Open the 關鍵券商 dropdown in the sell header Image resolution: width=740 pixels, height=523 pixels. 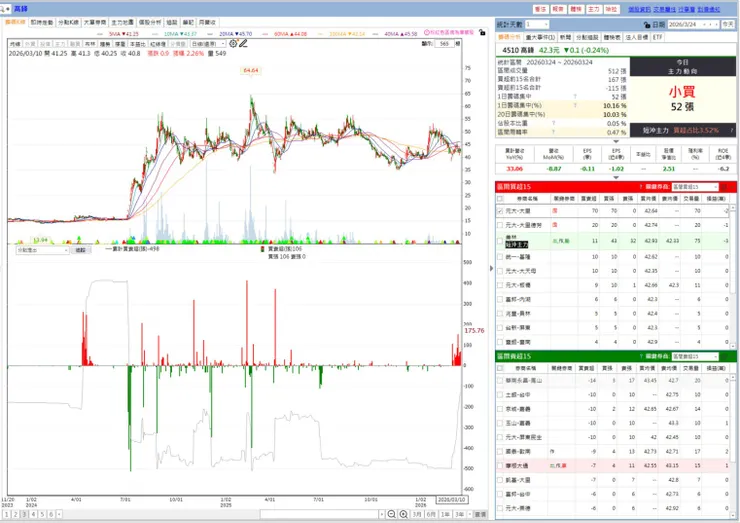(x=715, y=356)
